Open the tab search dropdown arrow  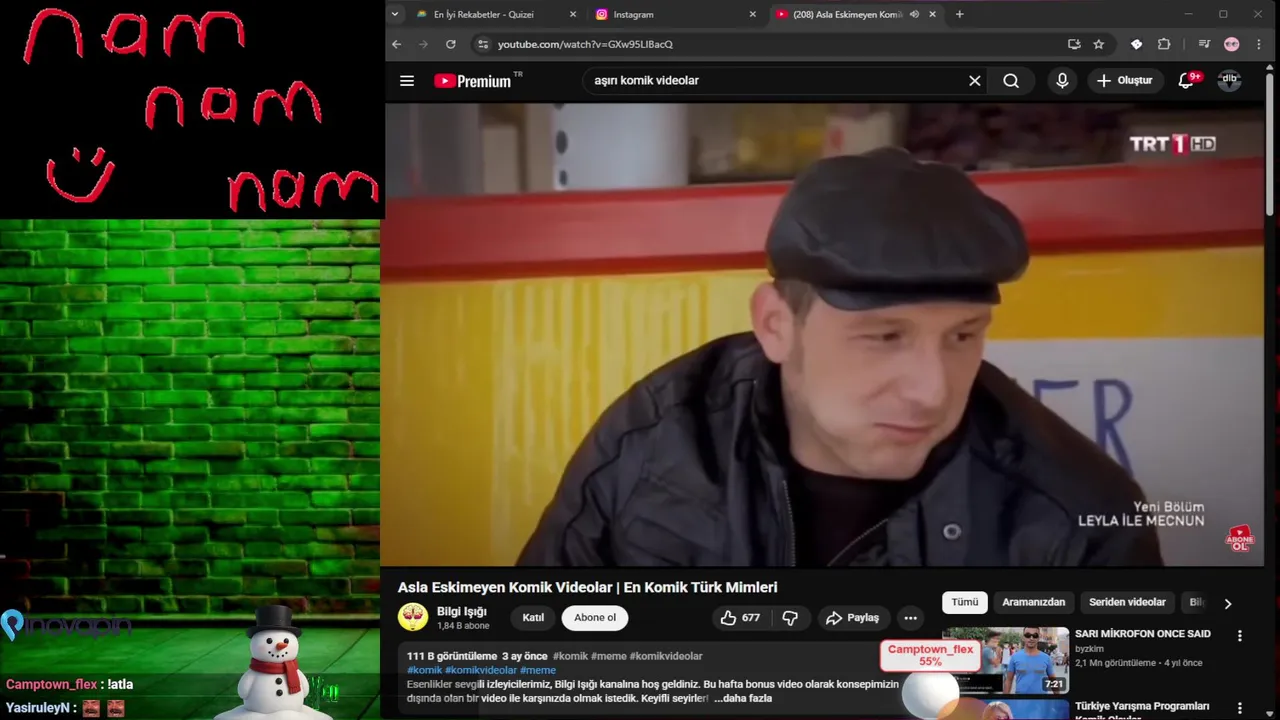(395, 14)
